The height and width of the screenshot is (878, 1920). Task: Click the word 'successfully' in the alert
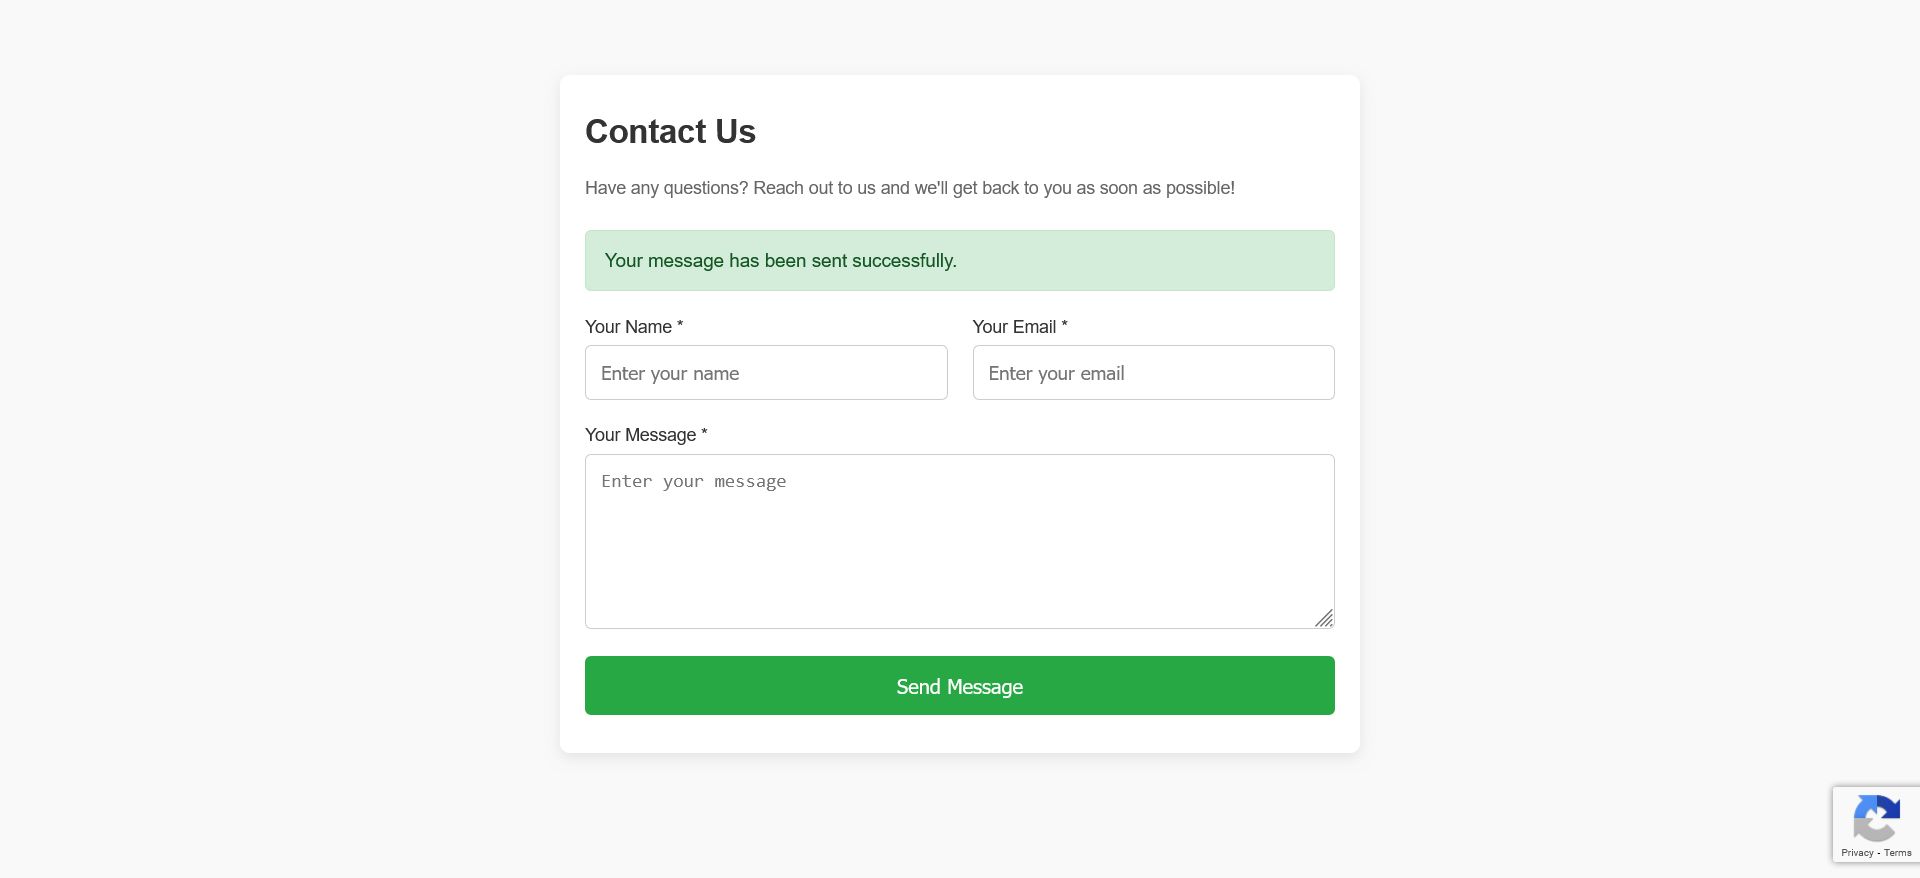[x=903, y=261]
